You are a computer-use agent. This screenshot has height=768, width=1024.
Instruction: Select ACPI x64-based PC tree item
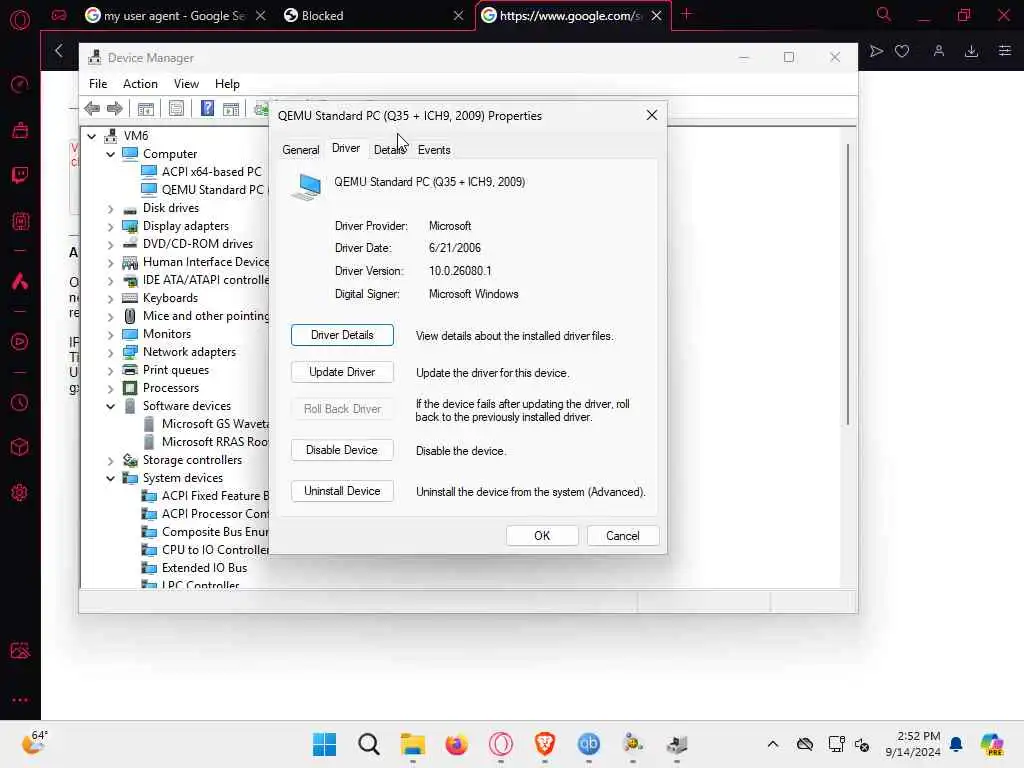coord(211,172)
